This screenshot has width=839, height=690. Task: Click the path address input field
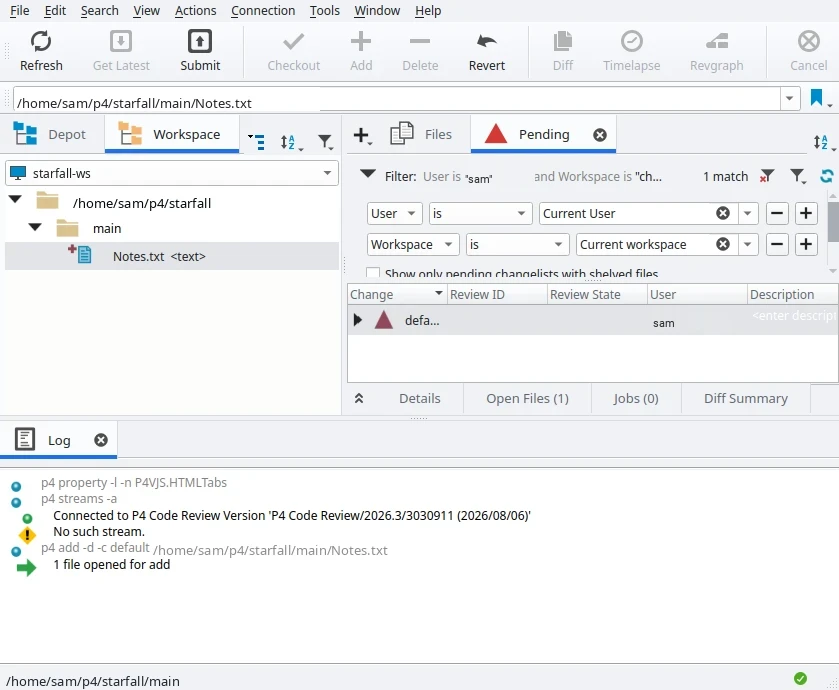click(x=396, y=99)
